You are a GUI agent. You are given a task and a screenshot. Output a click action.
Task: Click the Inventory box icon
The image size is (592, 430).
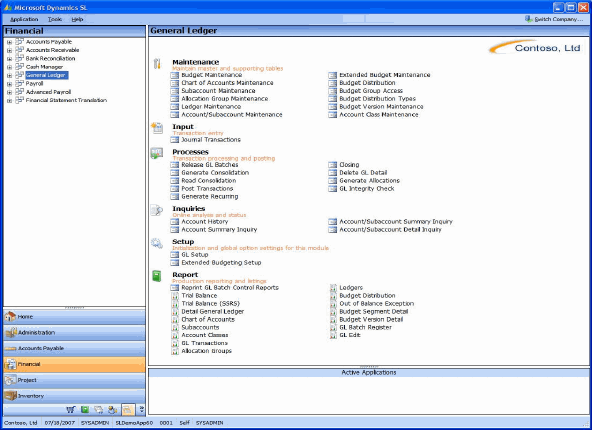[10, 396]
